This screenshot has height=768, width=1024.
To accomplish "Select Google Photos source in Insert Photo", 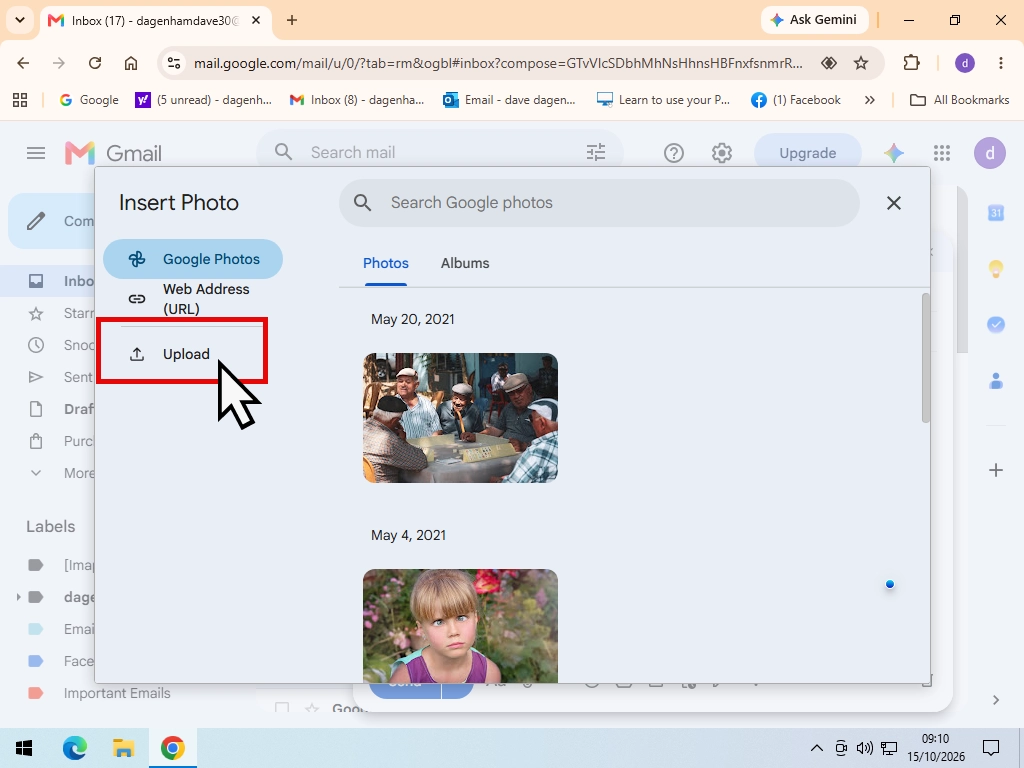I will pos(193,259).
